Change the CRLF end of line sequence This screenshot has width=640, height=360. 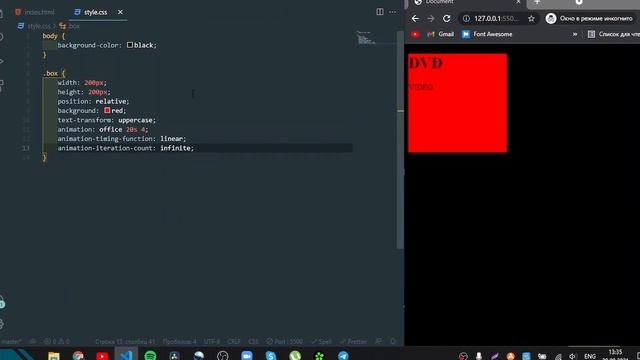(234, 341)
